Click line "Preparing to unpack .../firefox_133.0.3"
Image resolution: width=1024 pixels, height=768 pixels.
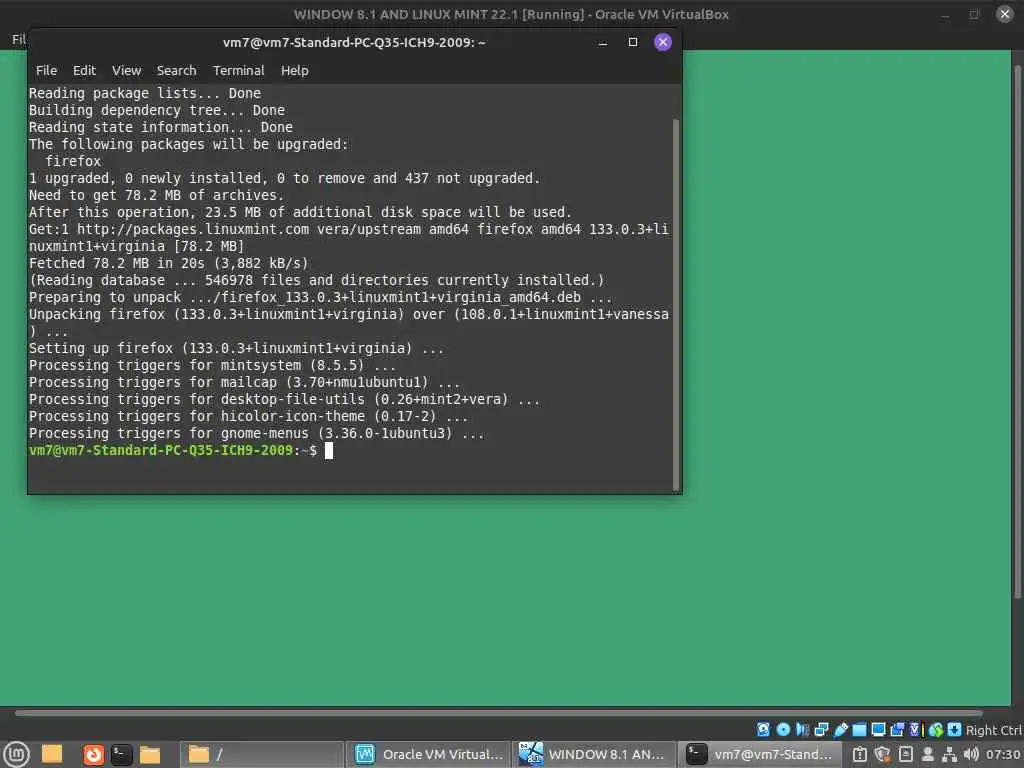321,297
